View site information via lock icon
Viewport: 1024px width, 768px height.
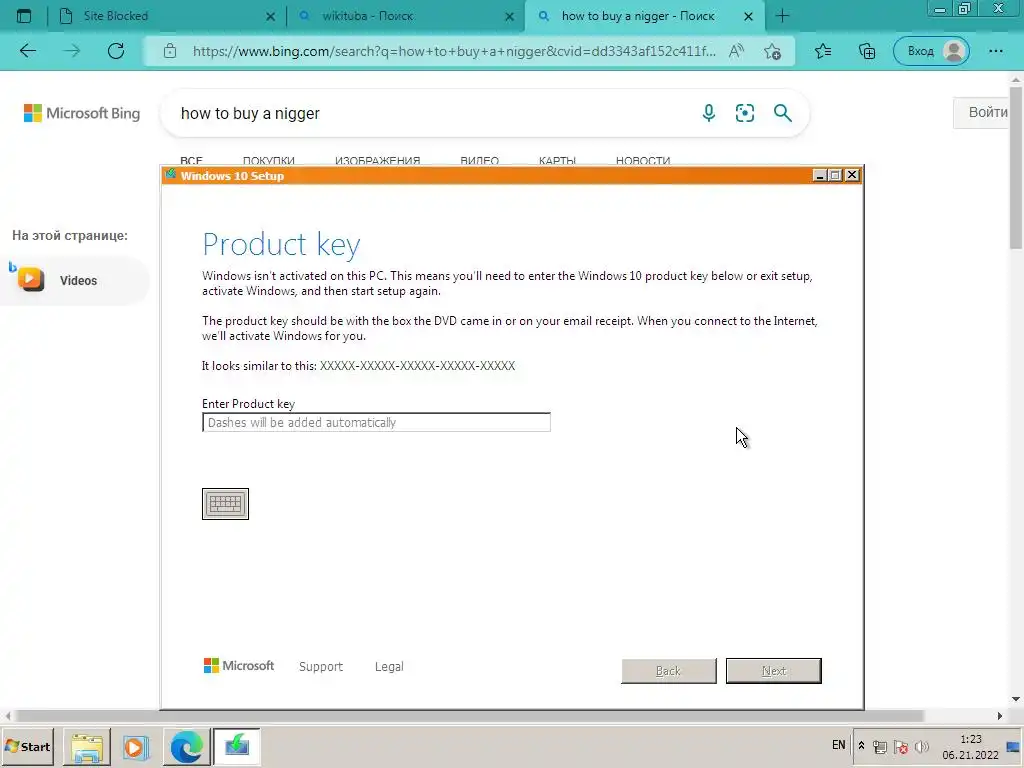click(170, 51)
